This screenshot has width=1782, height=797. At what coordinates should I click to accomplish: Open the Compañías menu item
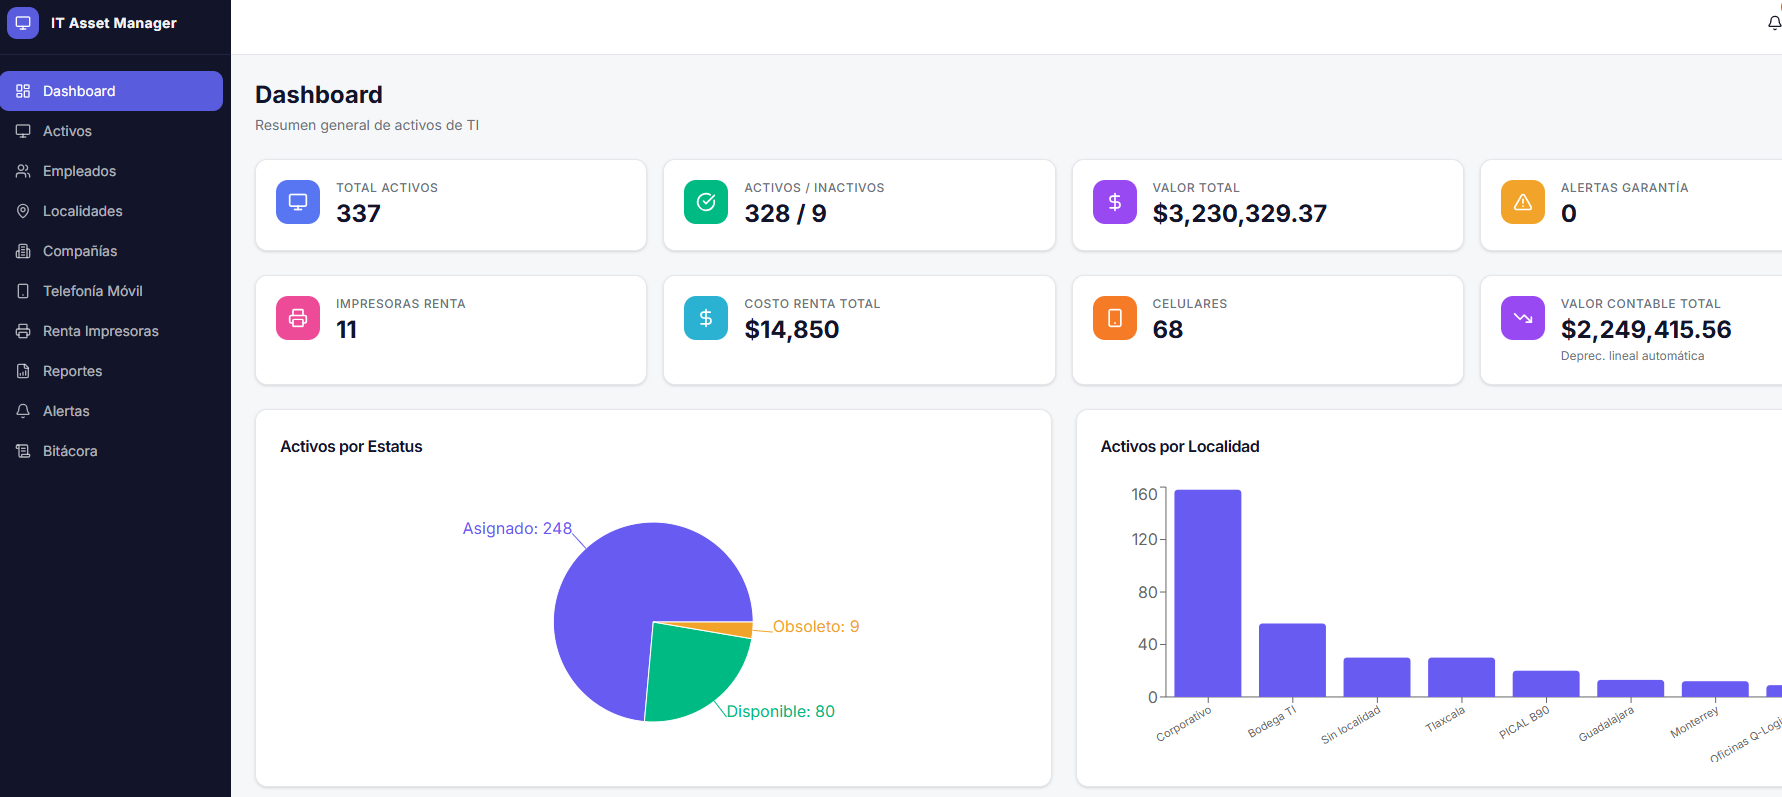(111, 251)
